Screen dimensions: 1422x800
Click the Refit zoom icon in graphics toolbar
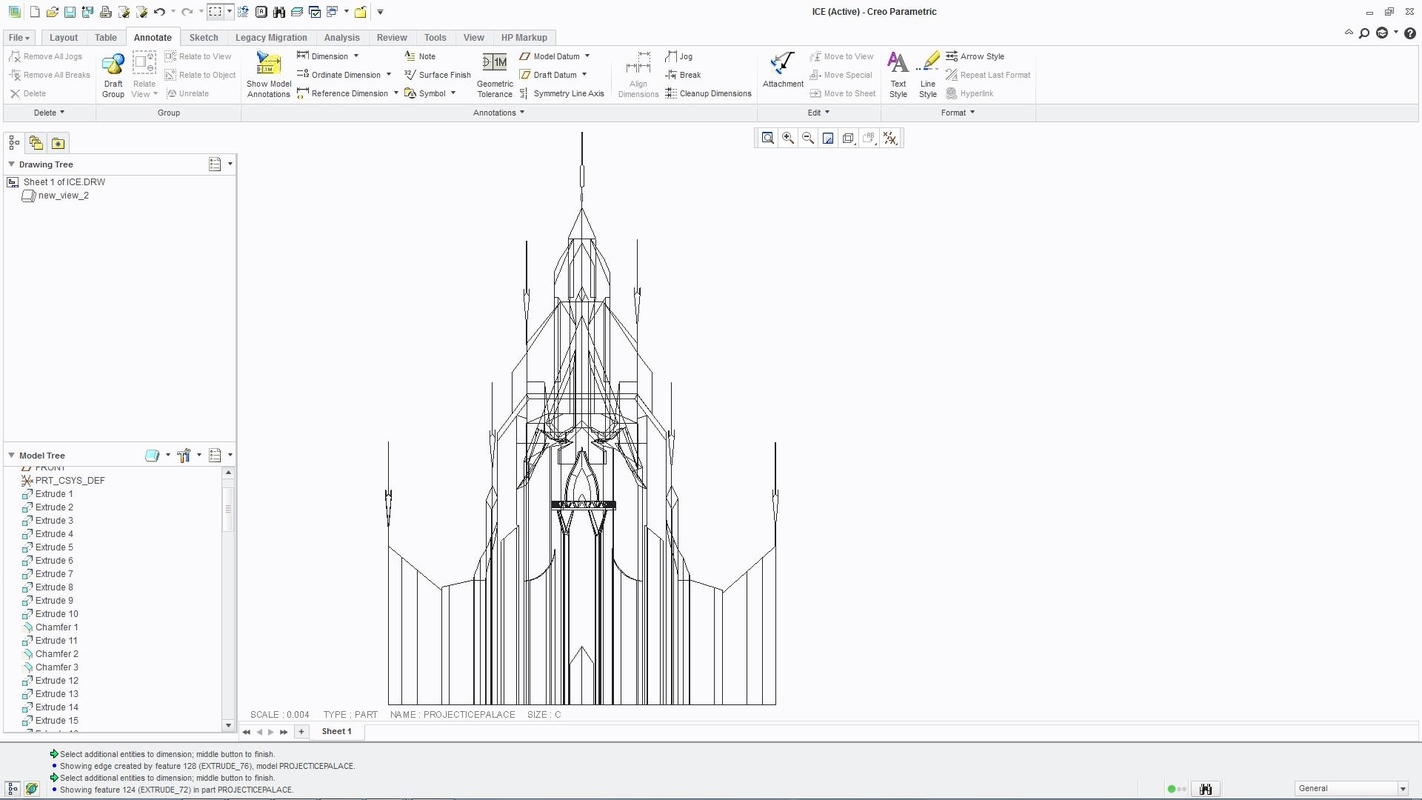pos(768,138)
